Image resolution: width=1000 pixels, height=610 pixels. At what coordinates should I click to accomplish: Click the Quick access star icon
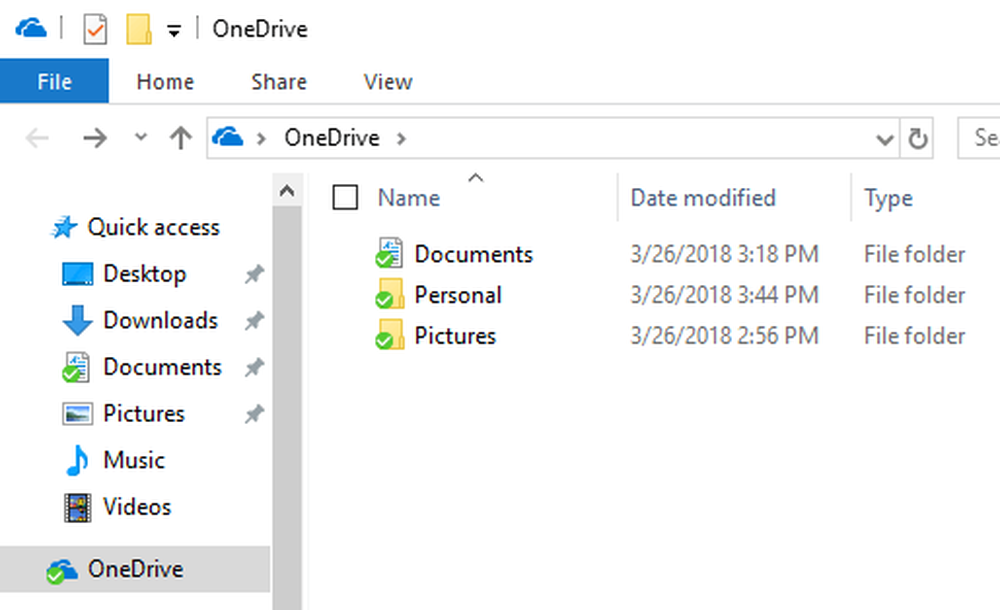(64, 227)
